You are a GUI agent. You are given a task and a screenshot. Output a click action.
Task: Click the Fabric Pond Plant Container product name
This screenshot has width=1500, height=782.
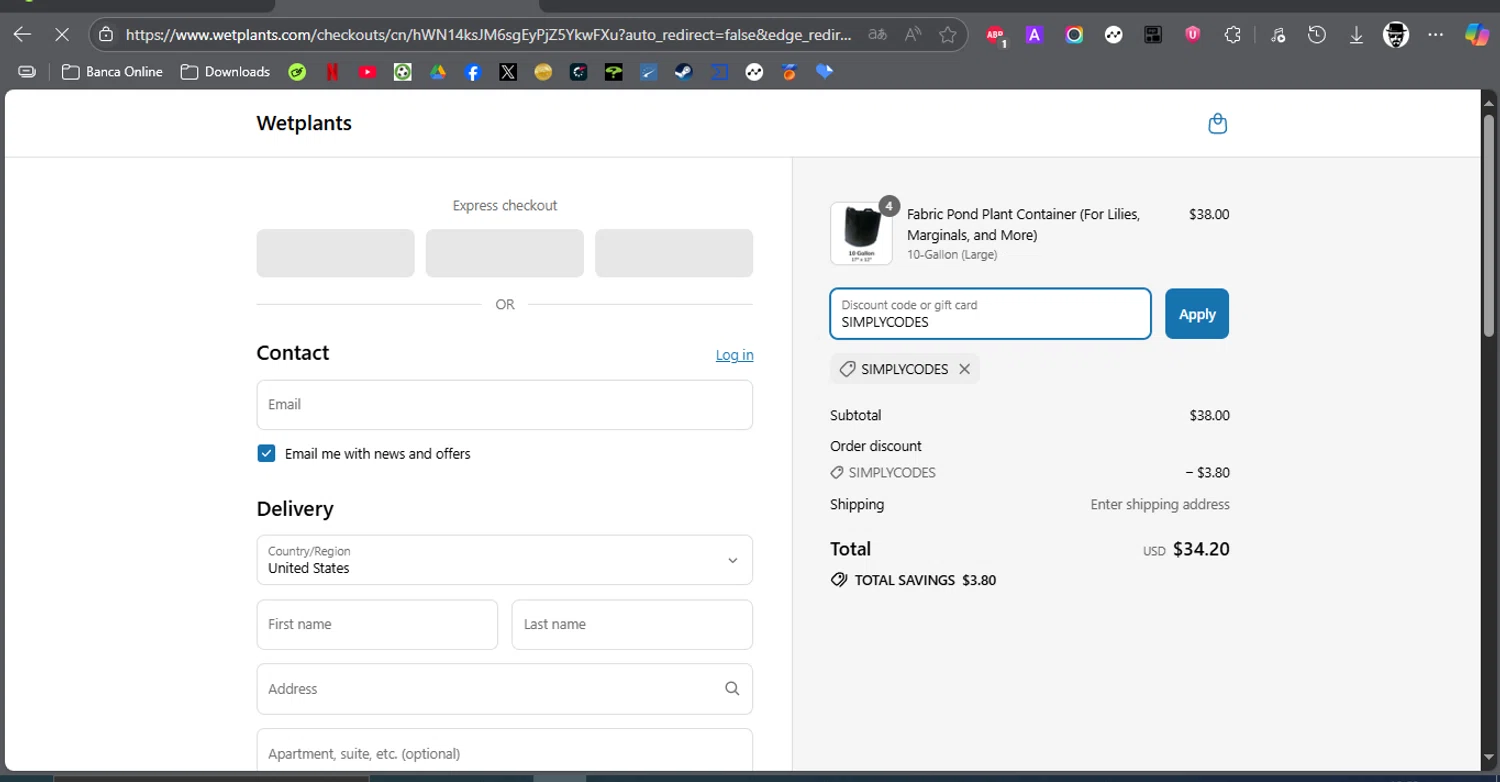(1023, 224)
